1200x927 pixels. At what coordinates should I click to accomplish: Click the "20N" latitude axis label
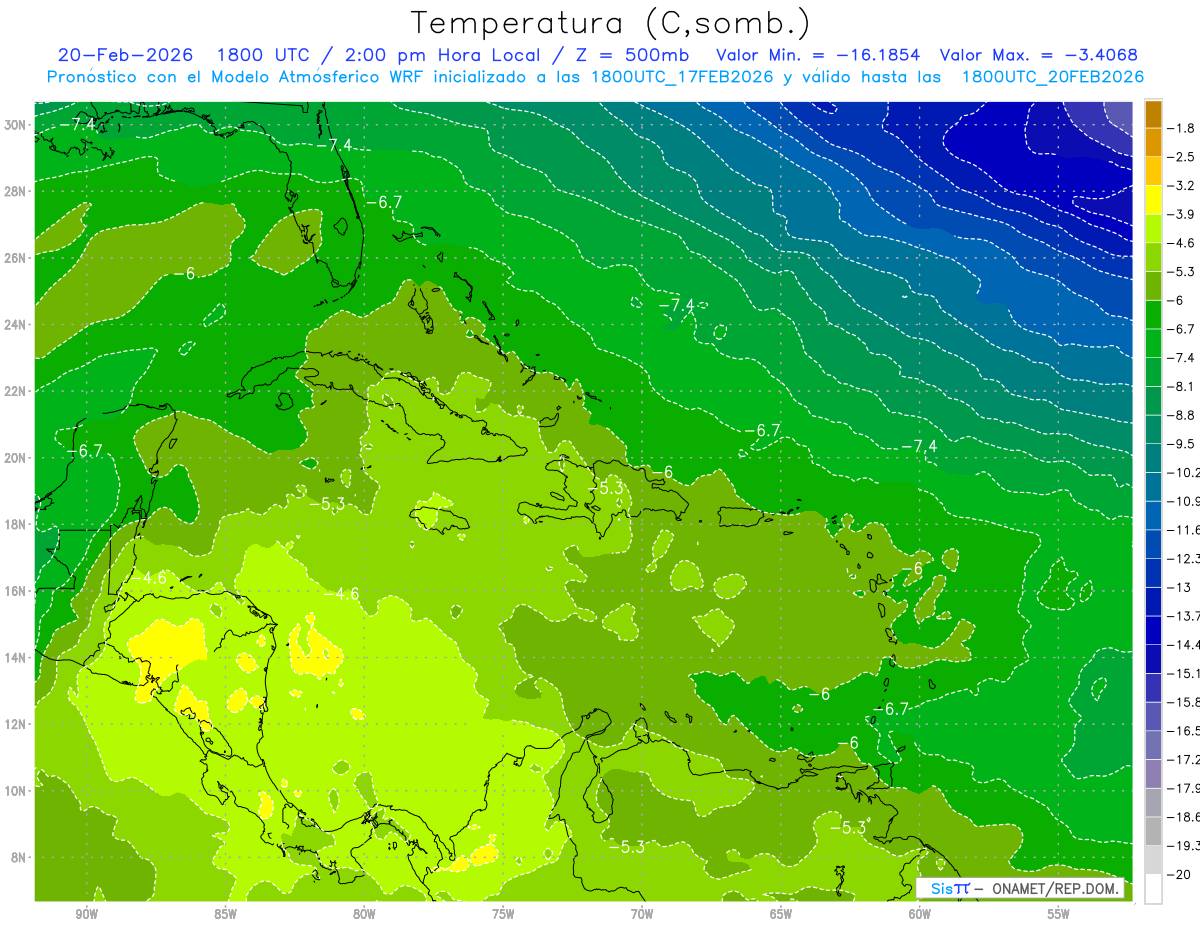[x=15, y=458]
